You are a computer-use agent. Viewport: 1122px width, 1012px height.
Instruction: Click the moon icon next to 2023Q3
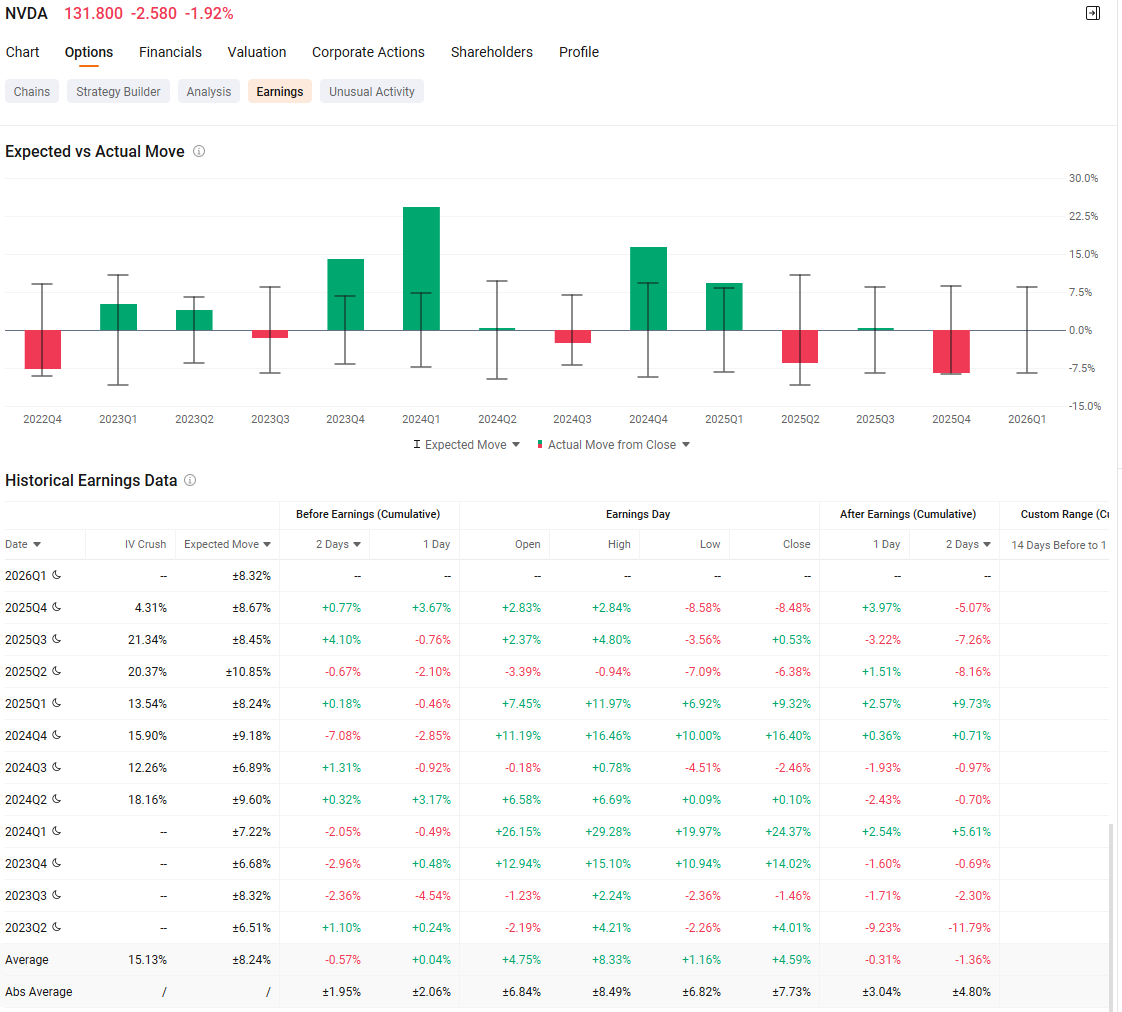click(57, 895)
